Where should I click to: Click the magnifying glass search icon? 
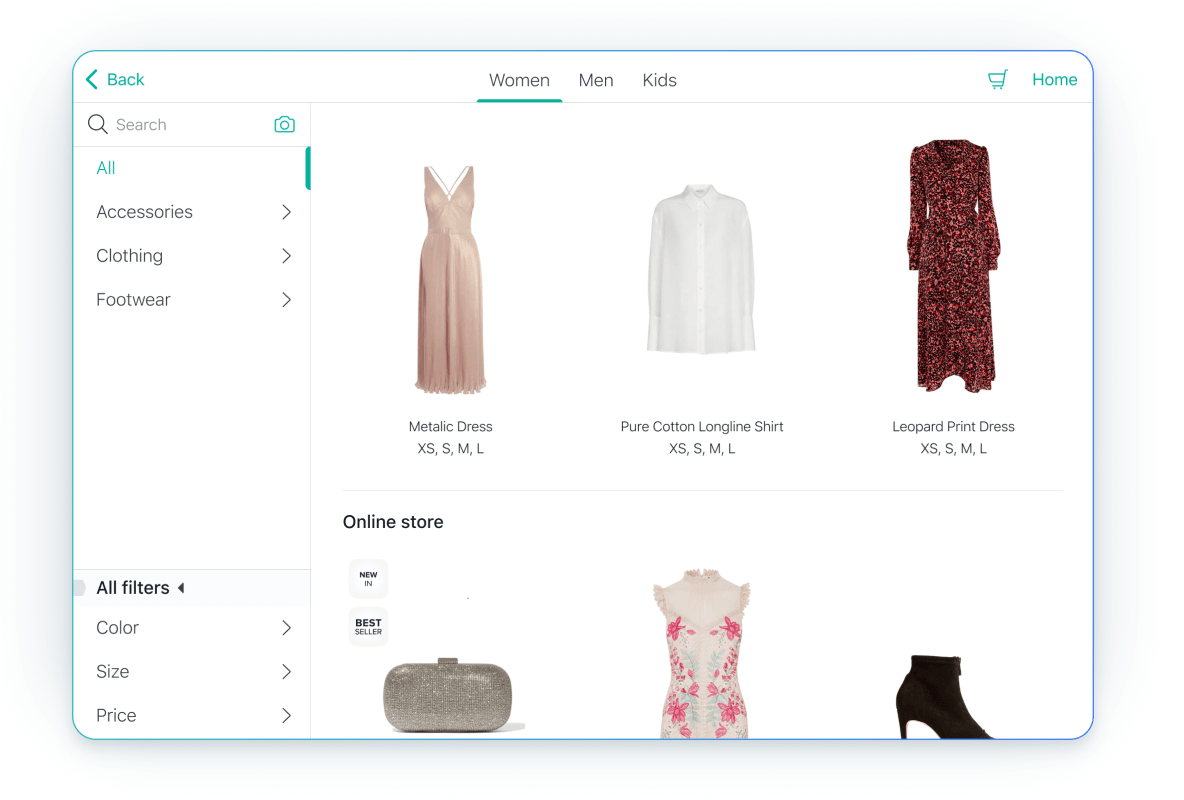97,124
